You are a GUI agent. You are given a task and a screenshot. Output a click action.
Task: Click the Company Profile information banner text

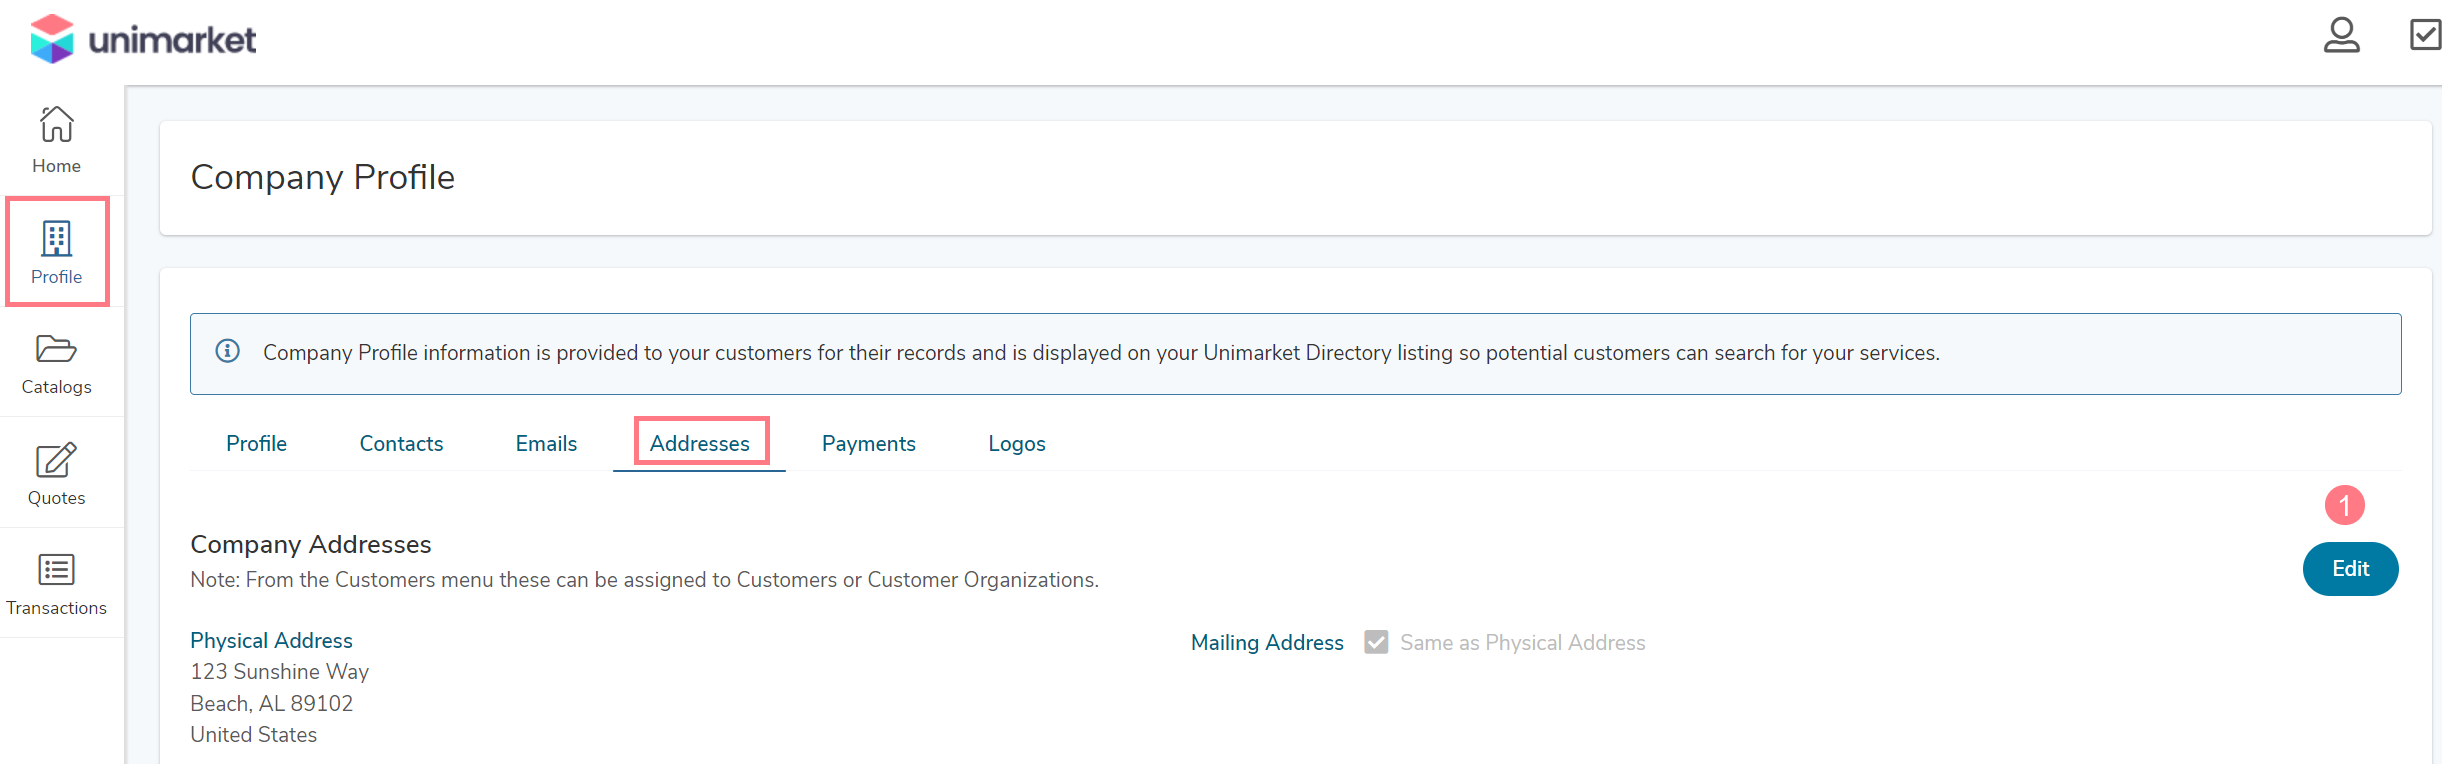pyautogui.click(x=1101, y=353)
